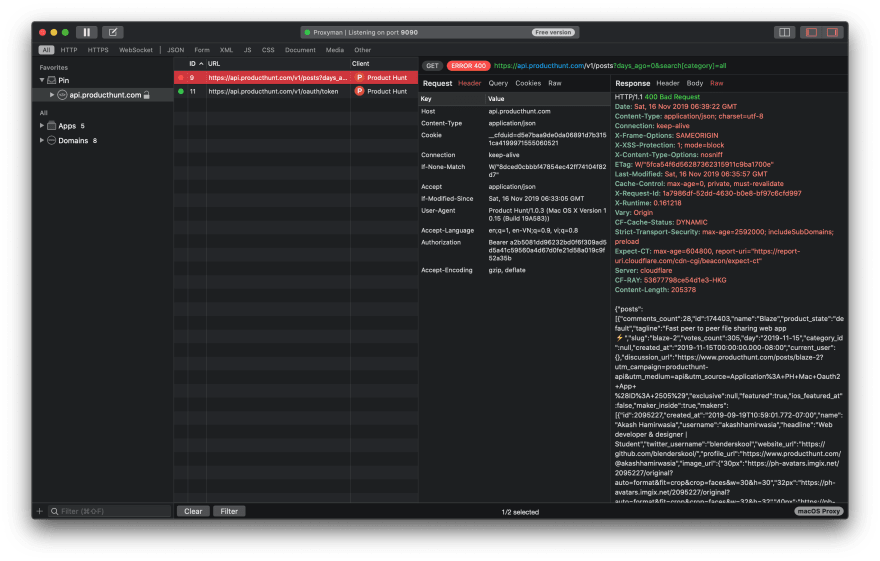The width and height of the screenshot is (880, 561).
Task: Click the 1/2 selected status text
Action: [520, 512]
